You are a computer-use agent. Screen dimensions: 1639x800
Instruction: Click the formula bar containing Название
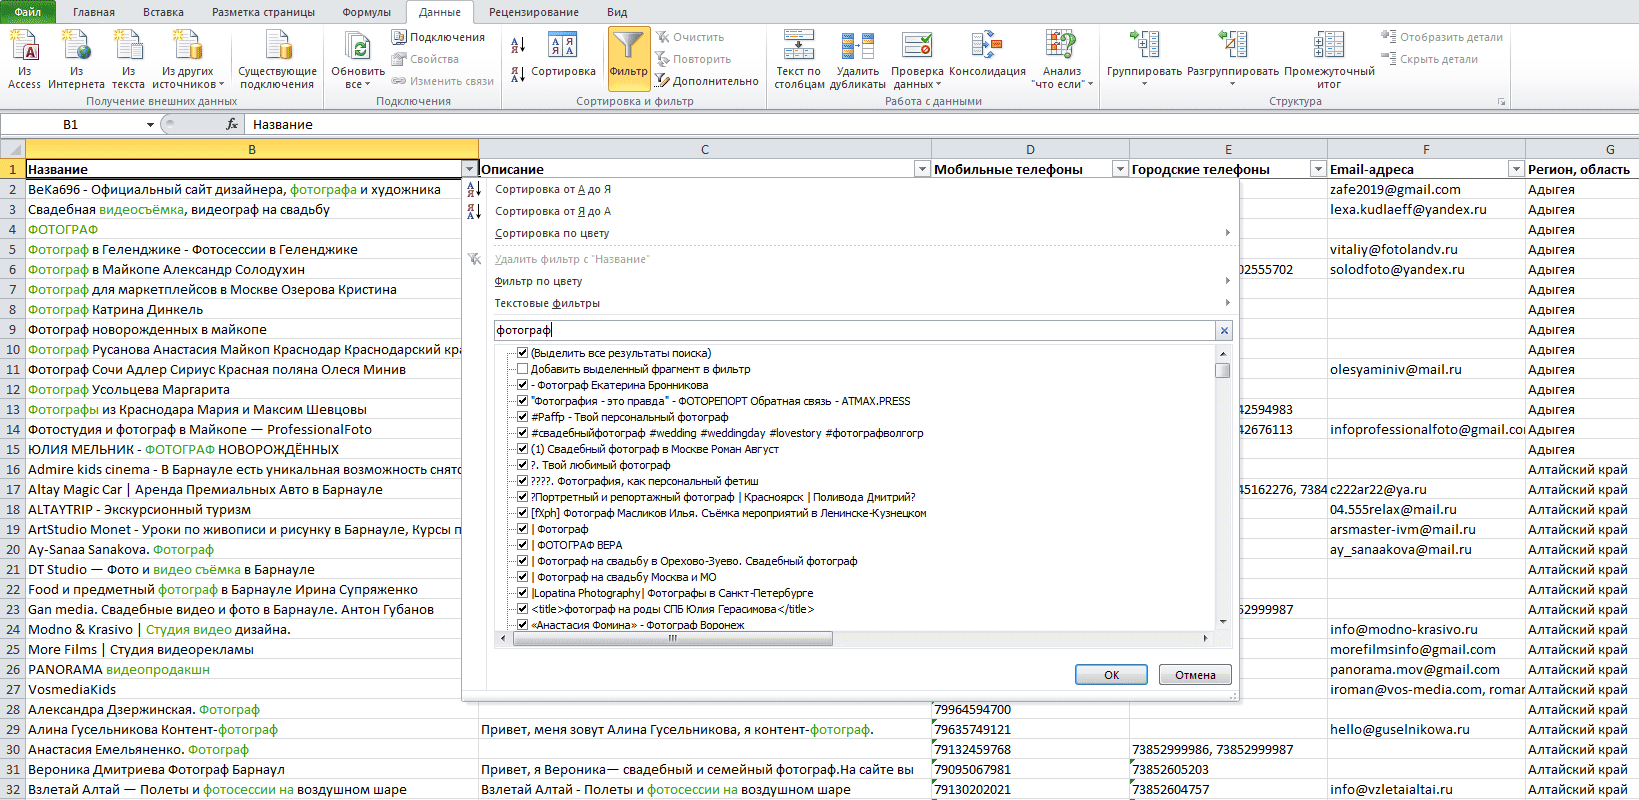click(x=940, y=124)
